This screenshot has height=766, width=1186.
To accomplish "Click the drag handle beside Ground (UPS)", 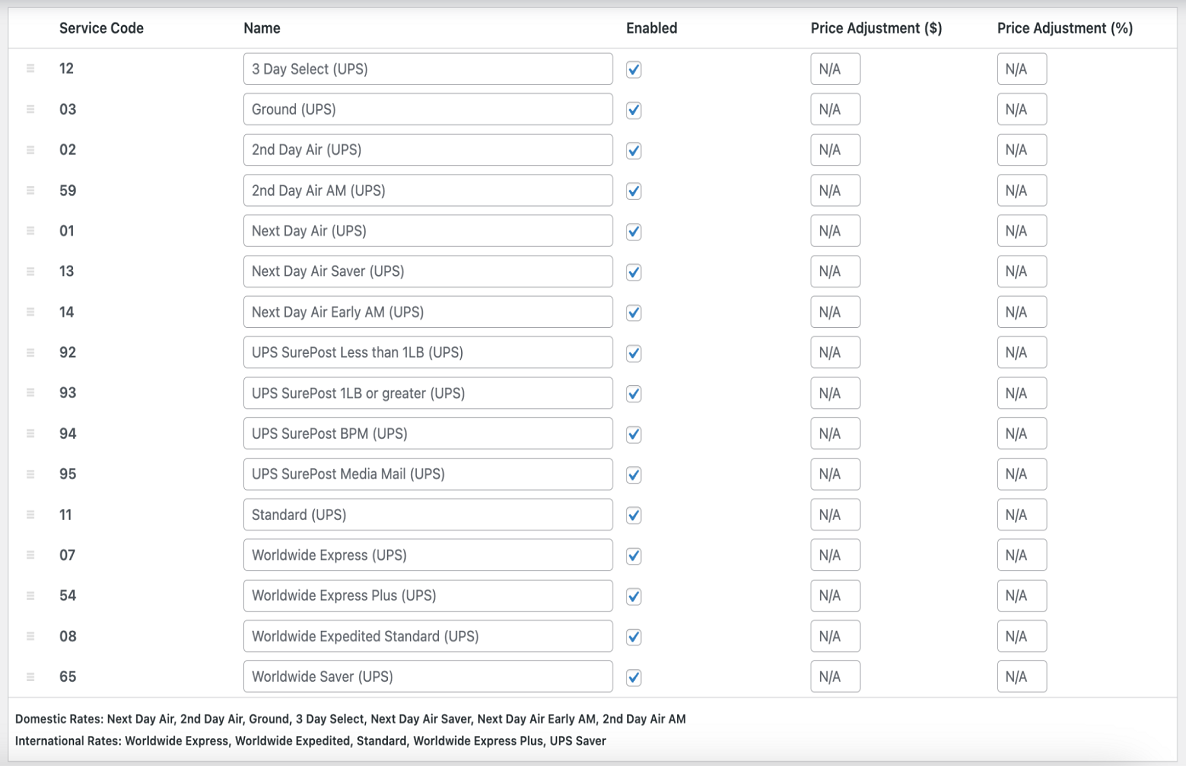I will tap(30, 109).
